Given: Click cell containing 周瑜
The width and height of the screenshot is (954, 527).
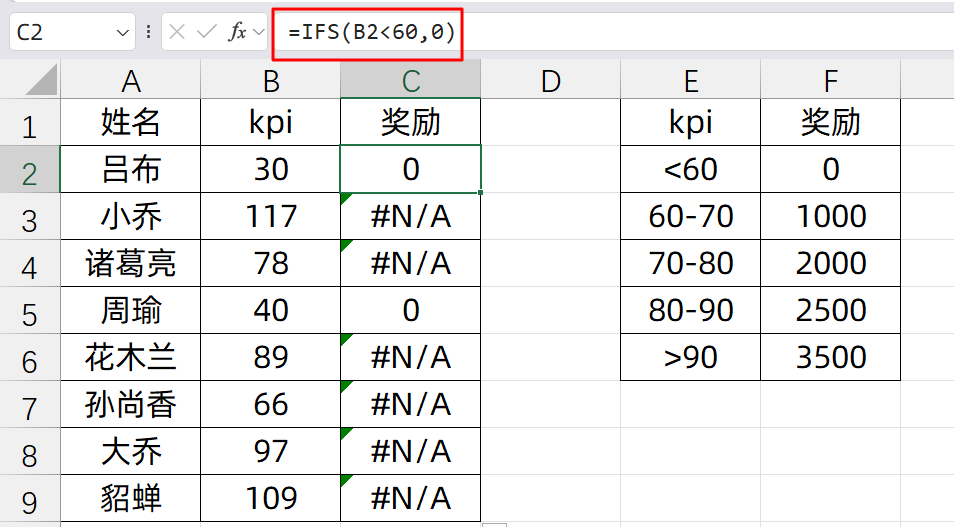Looking at the screenshot, I should [x=130, y=310].
